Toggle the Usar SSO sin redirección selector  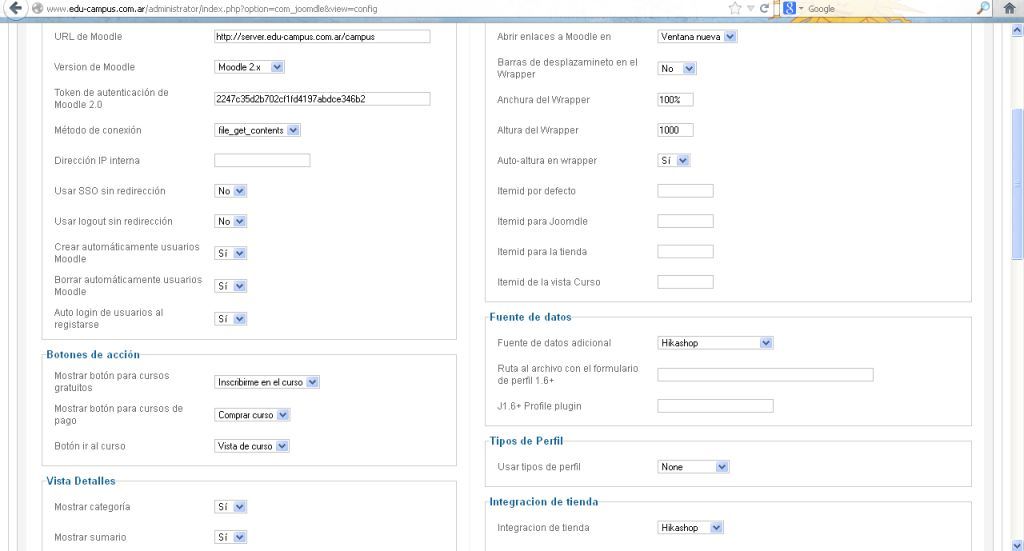click(231, 191)
